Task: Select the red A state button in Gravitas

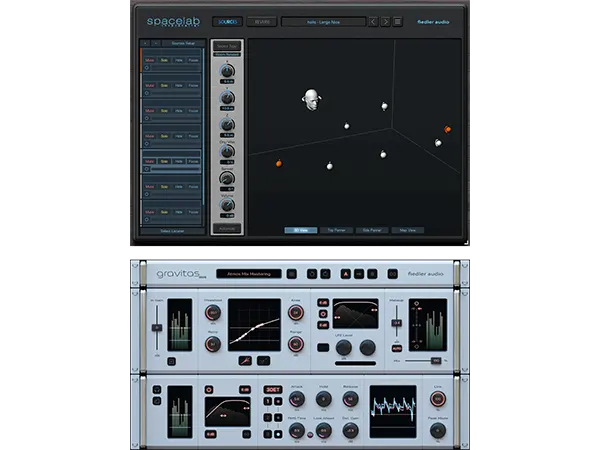Action: [346, 274]
